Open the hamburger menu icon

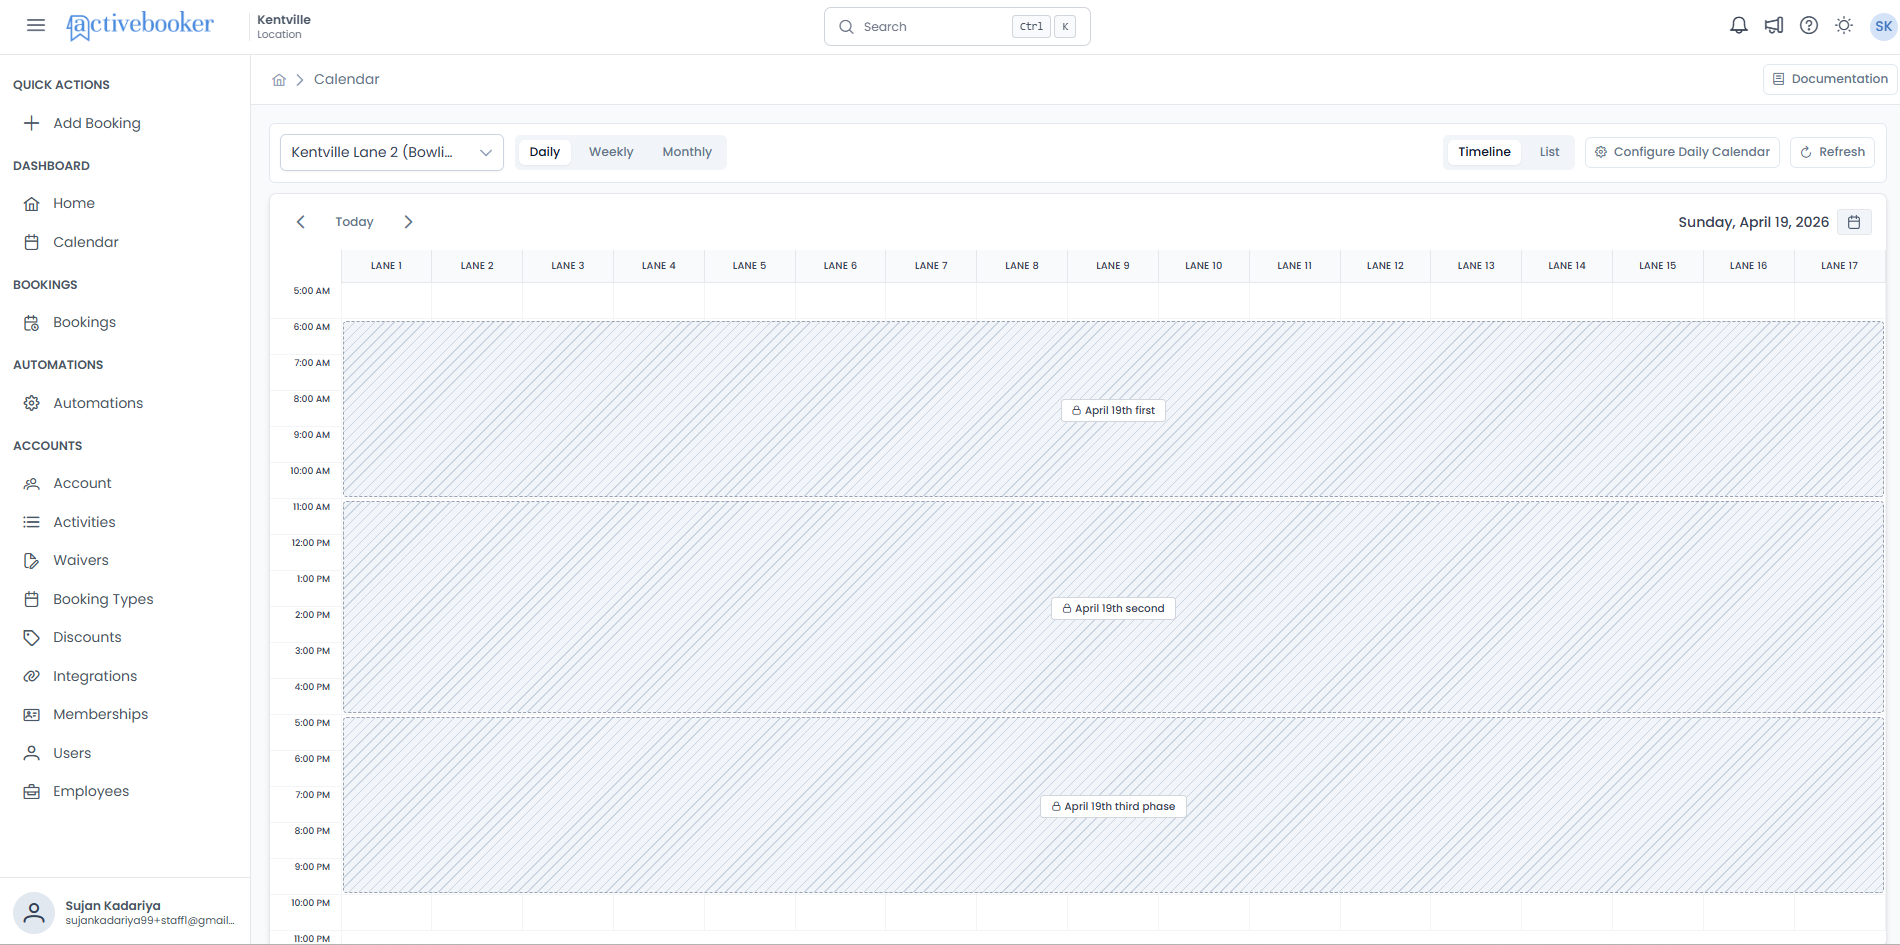tap(36, 25)
